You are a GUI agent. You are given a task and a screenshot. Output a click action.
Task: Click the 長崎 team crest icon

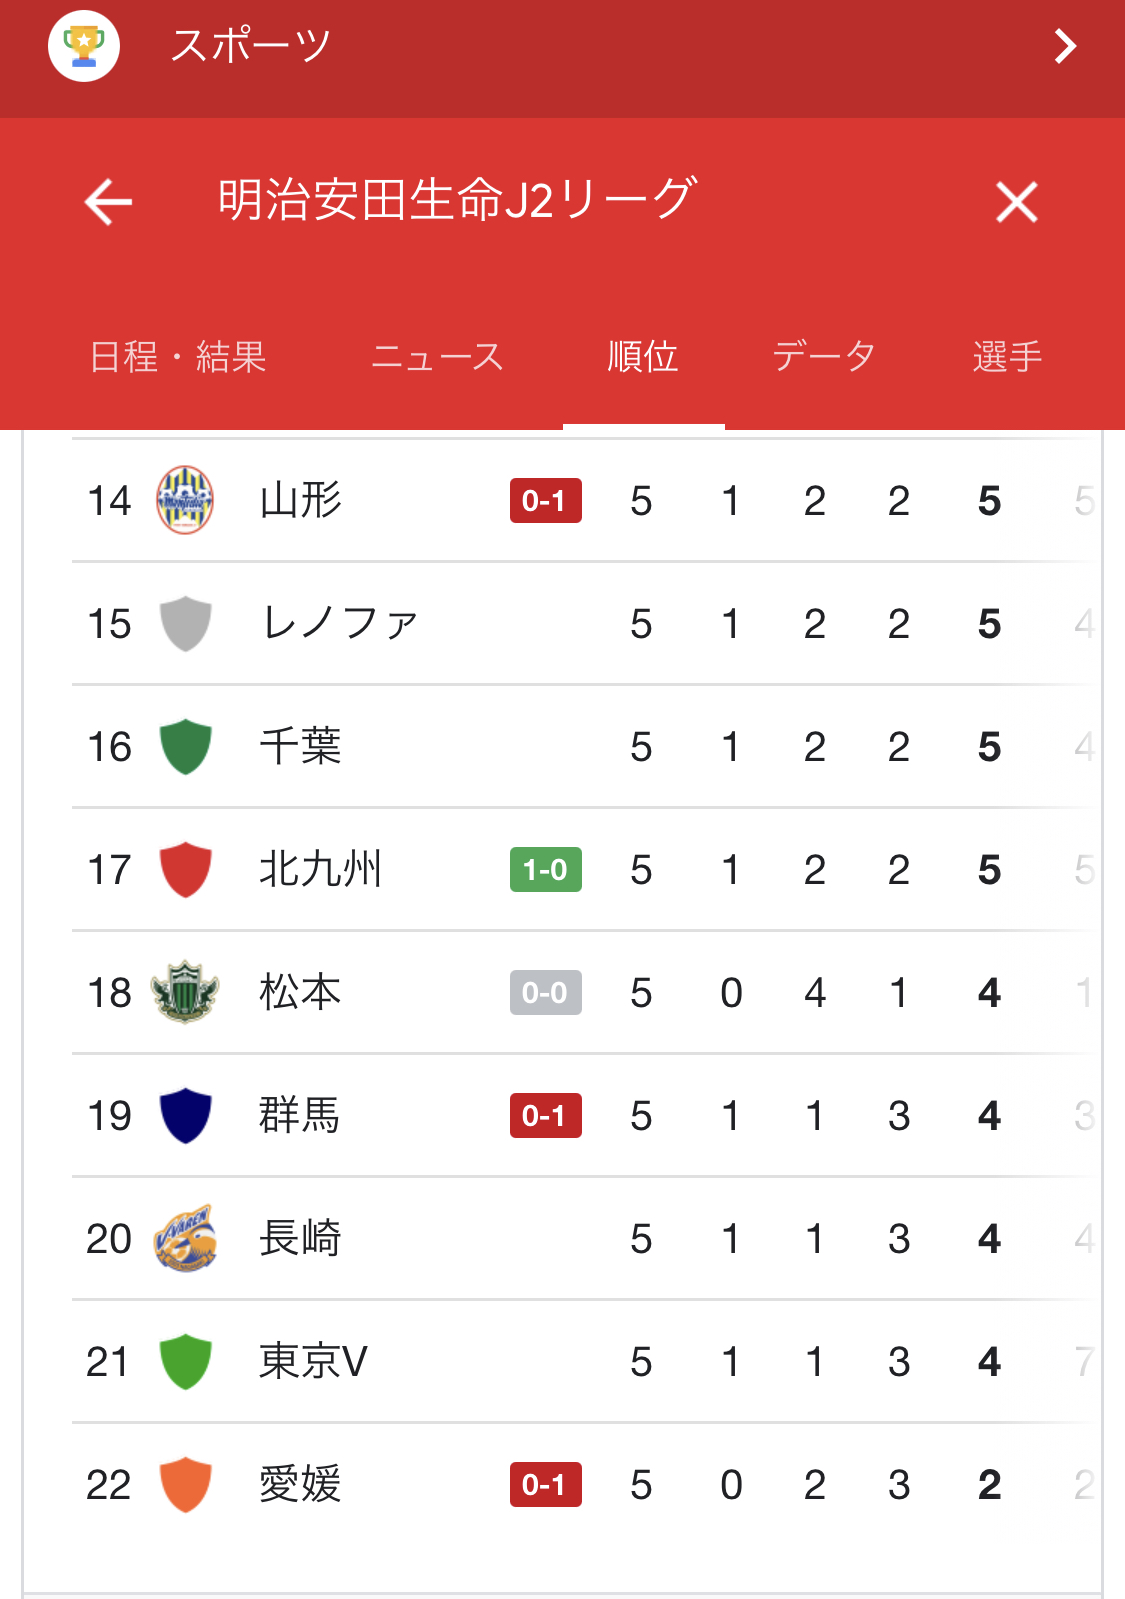tap(185, 1238)
